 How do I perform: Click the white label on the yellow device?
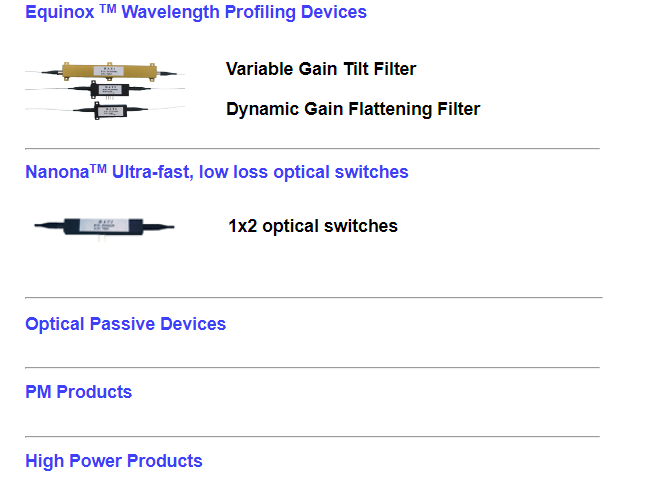108,70
